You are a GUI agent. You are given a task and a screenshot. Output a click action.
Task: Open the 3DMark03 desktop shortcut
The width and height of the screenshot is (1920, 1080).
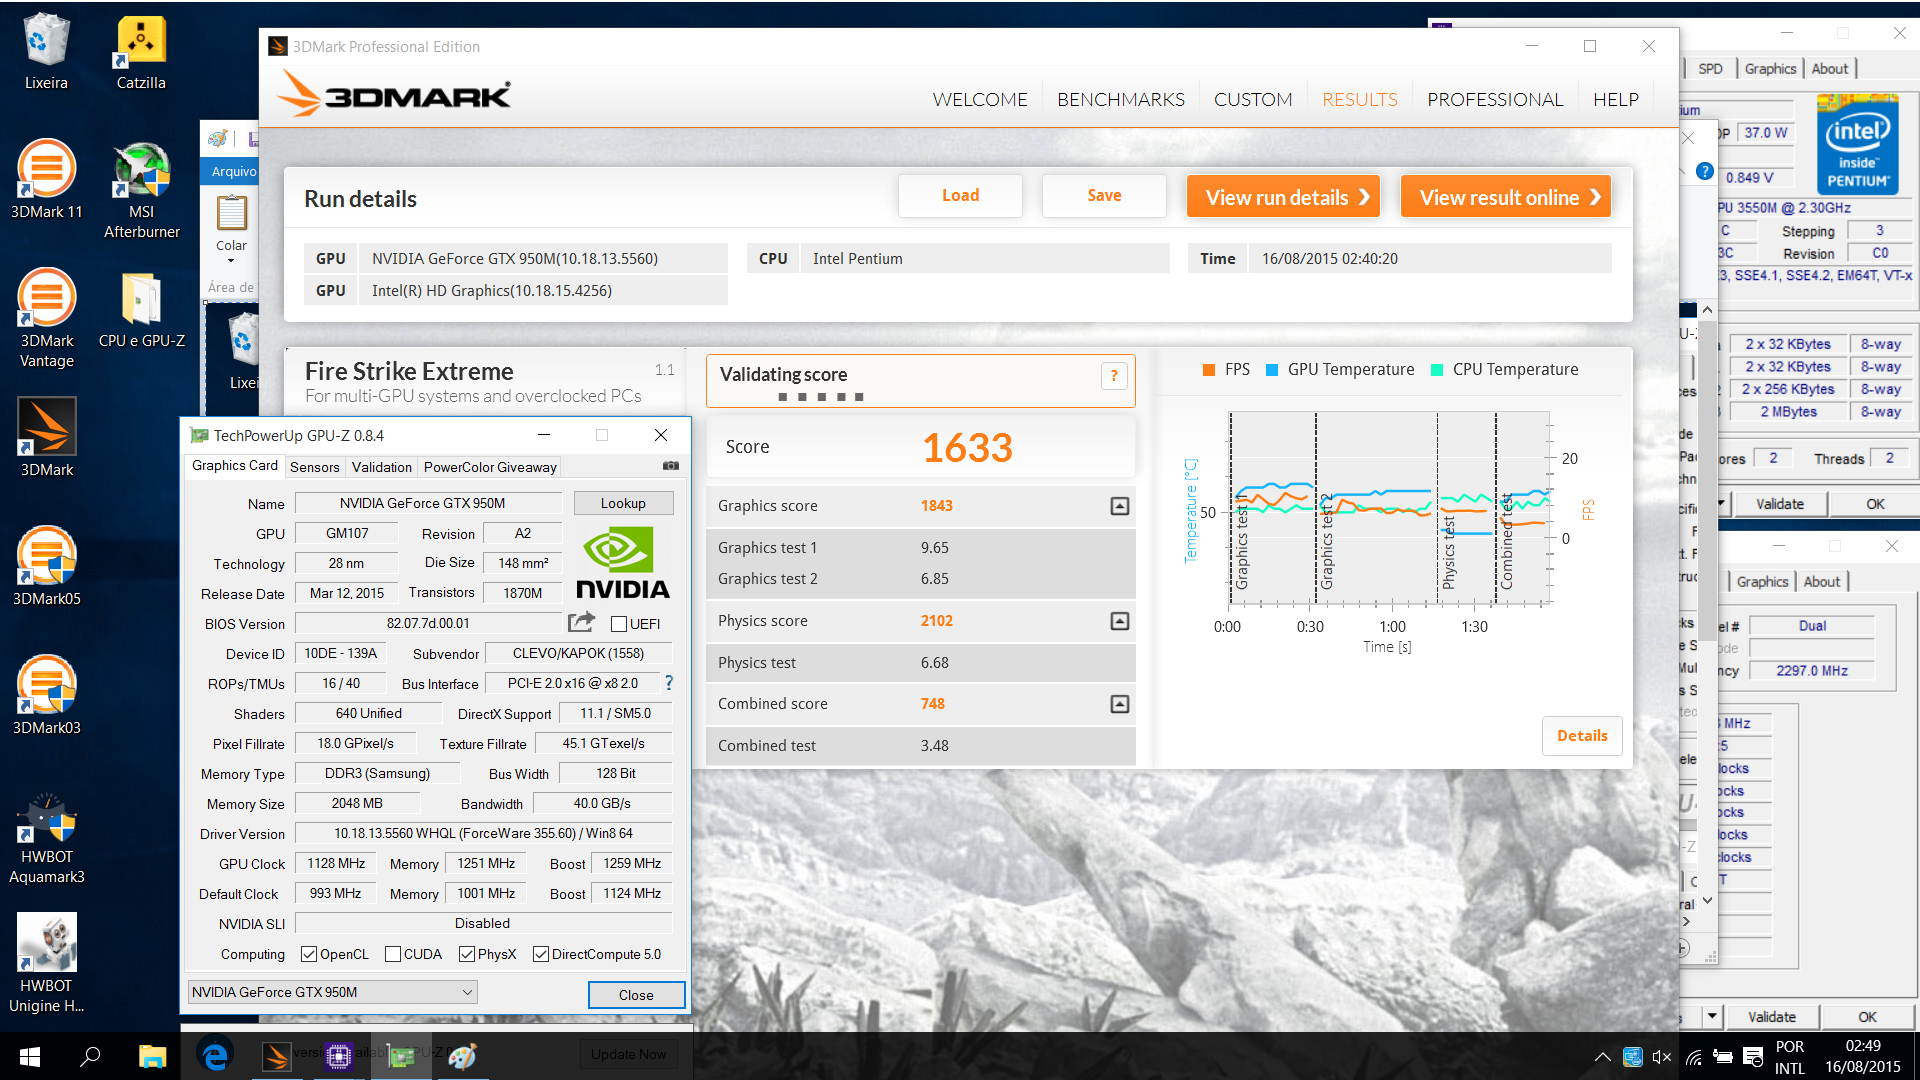click(46, 696)
